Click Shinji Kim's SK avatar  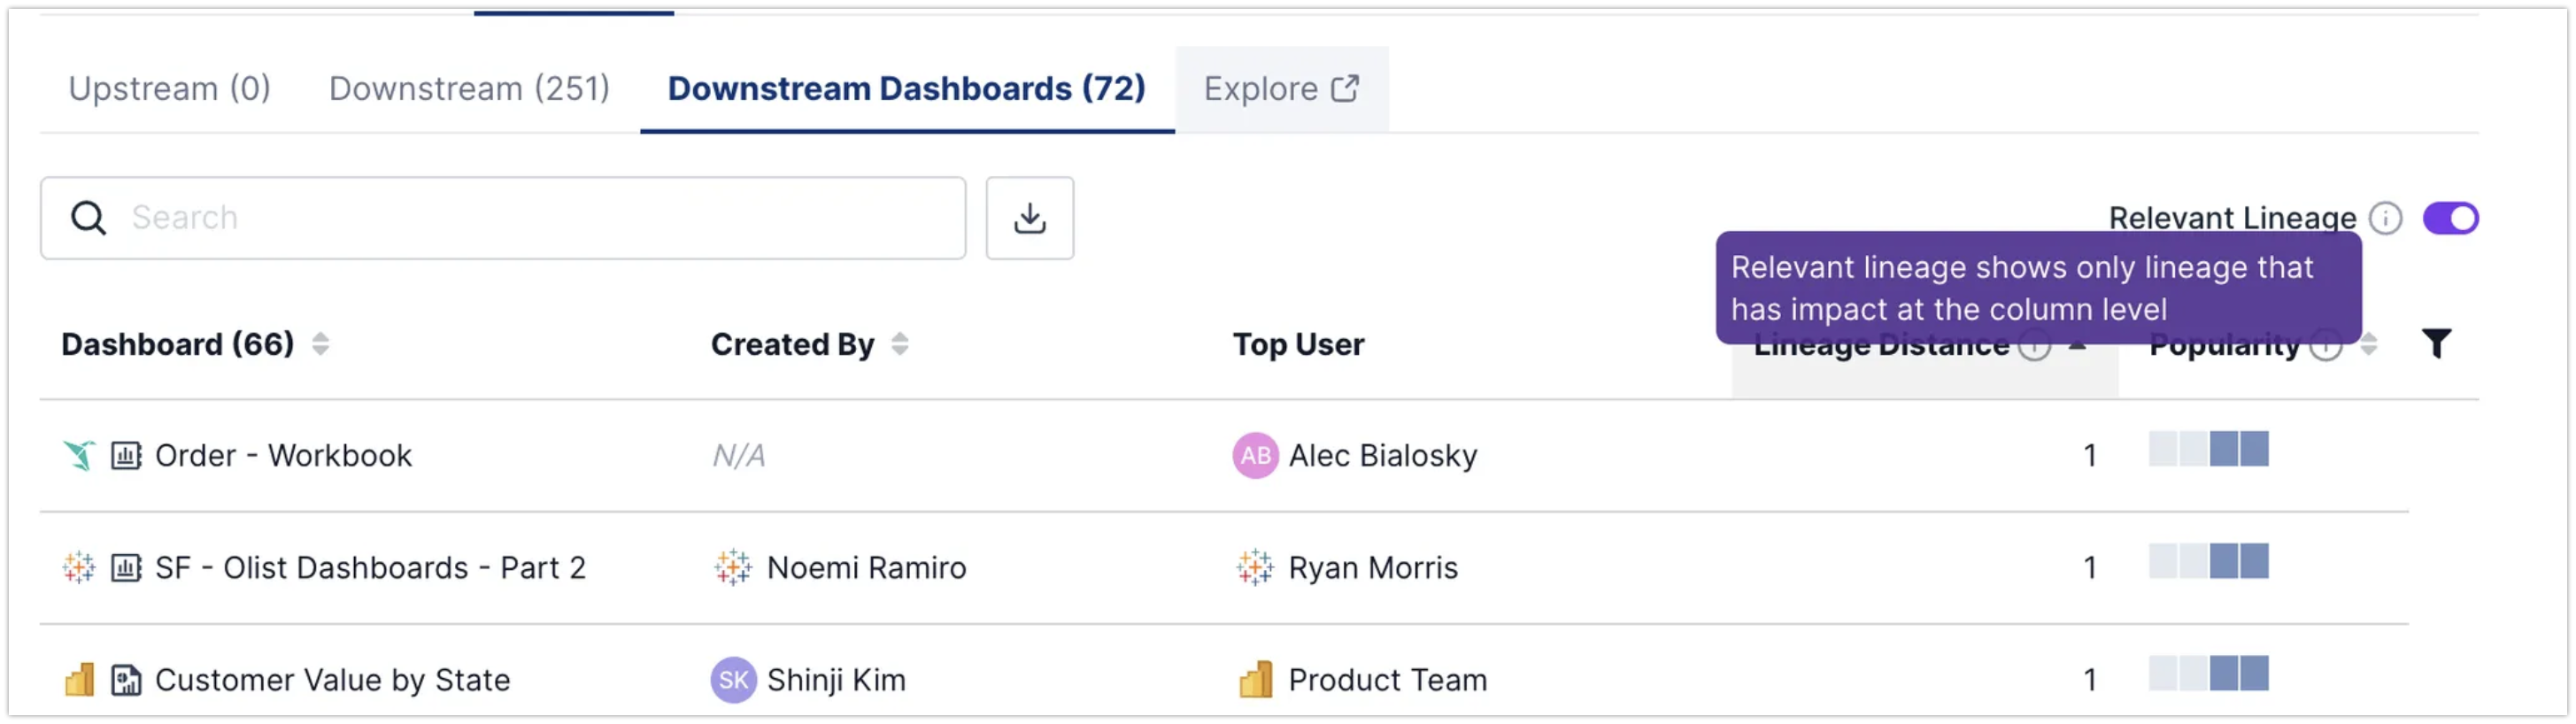coord(733,680)
